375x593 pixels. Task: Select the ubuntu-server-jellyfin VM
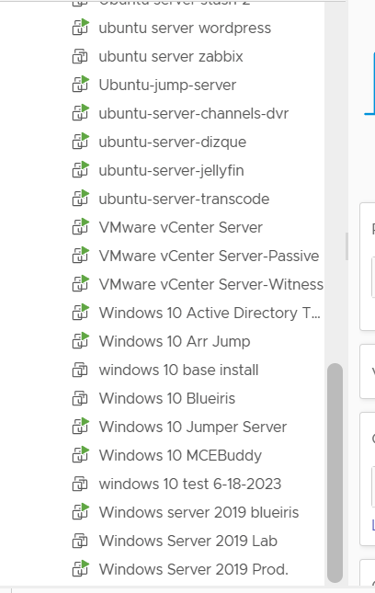click(x=171, y=171)
